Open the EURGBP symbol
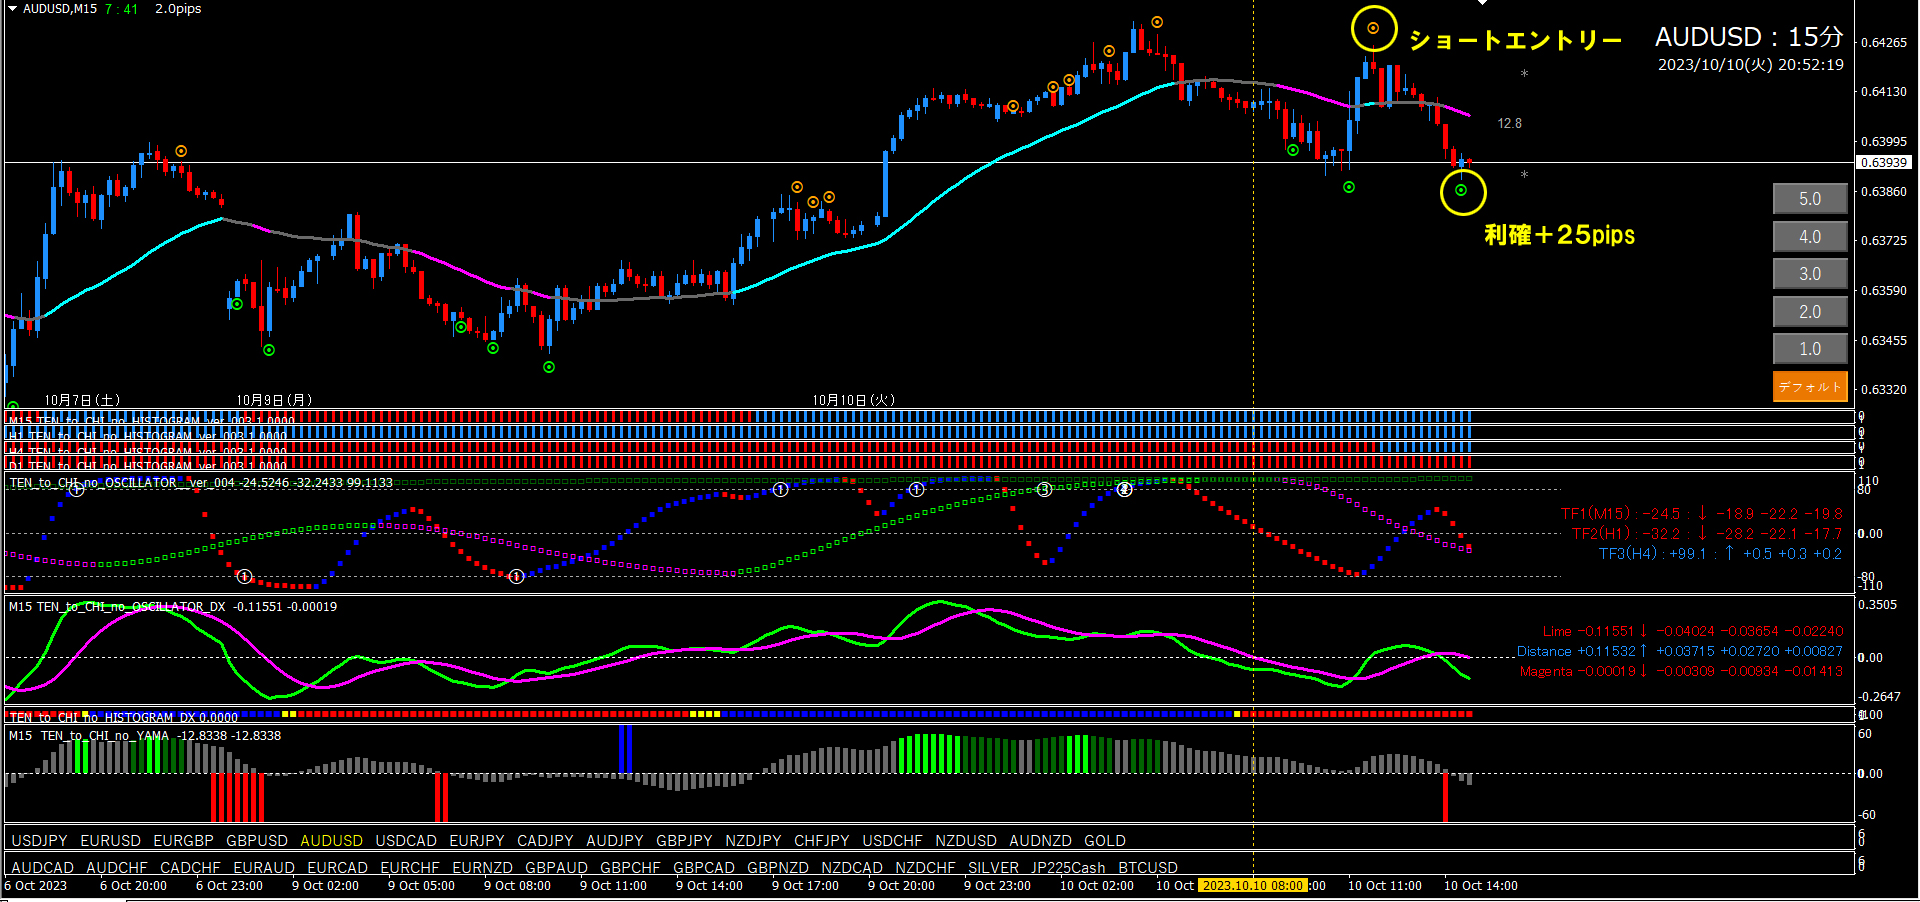The width and height of the screenshot is (1920, 902). coord(183,841)
